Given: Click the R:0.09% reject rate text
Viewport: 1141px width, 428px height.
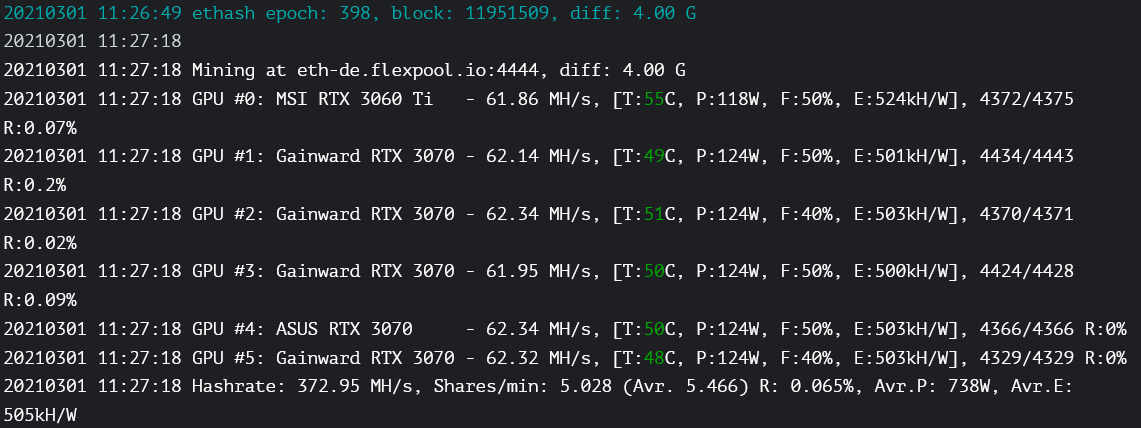Looking at the screenshot, I should (40, 300).
